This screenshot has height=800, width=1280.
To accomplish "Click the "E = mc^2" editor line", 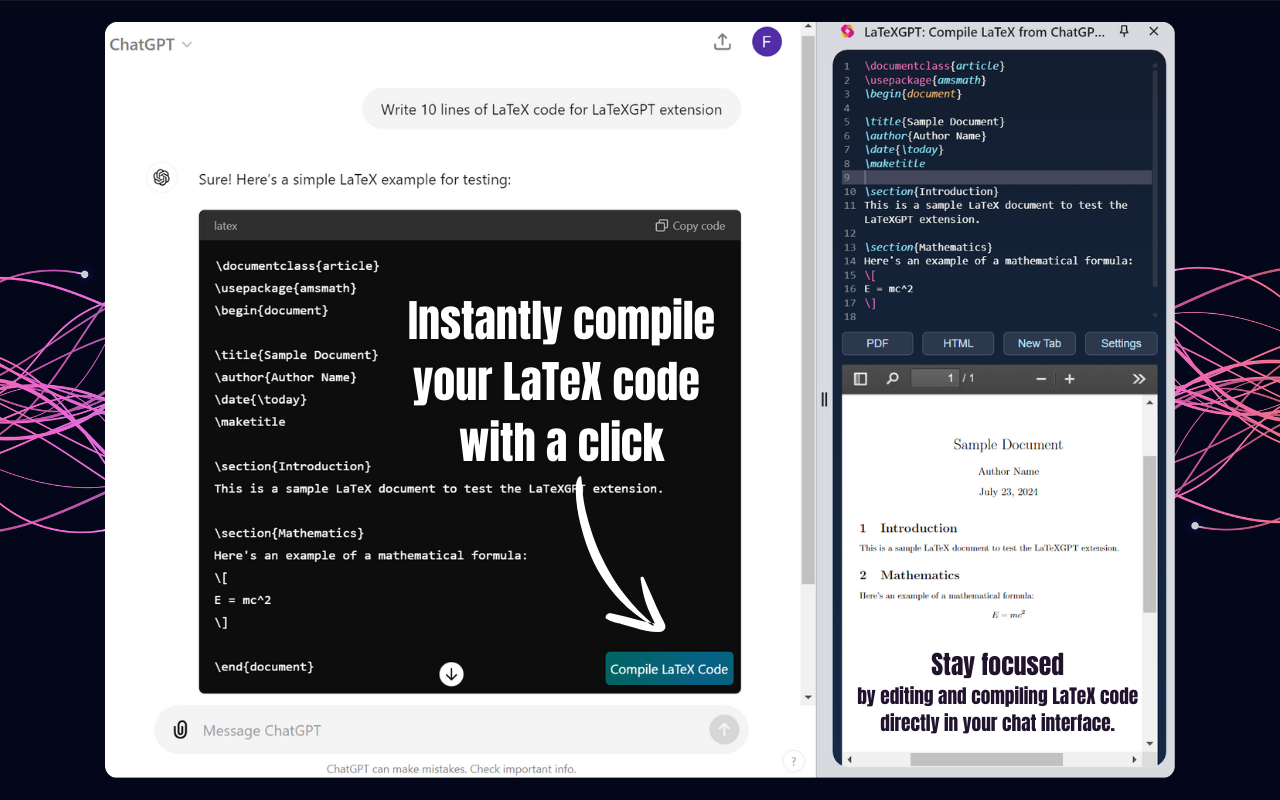I will point(888,289).
